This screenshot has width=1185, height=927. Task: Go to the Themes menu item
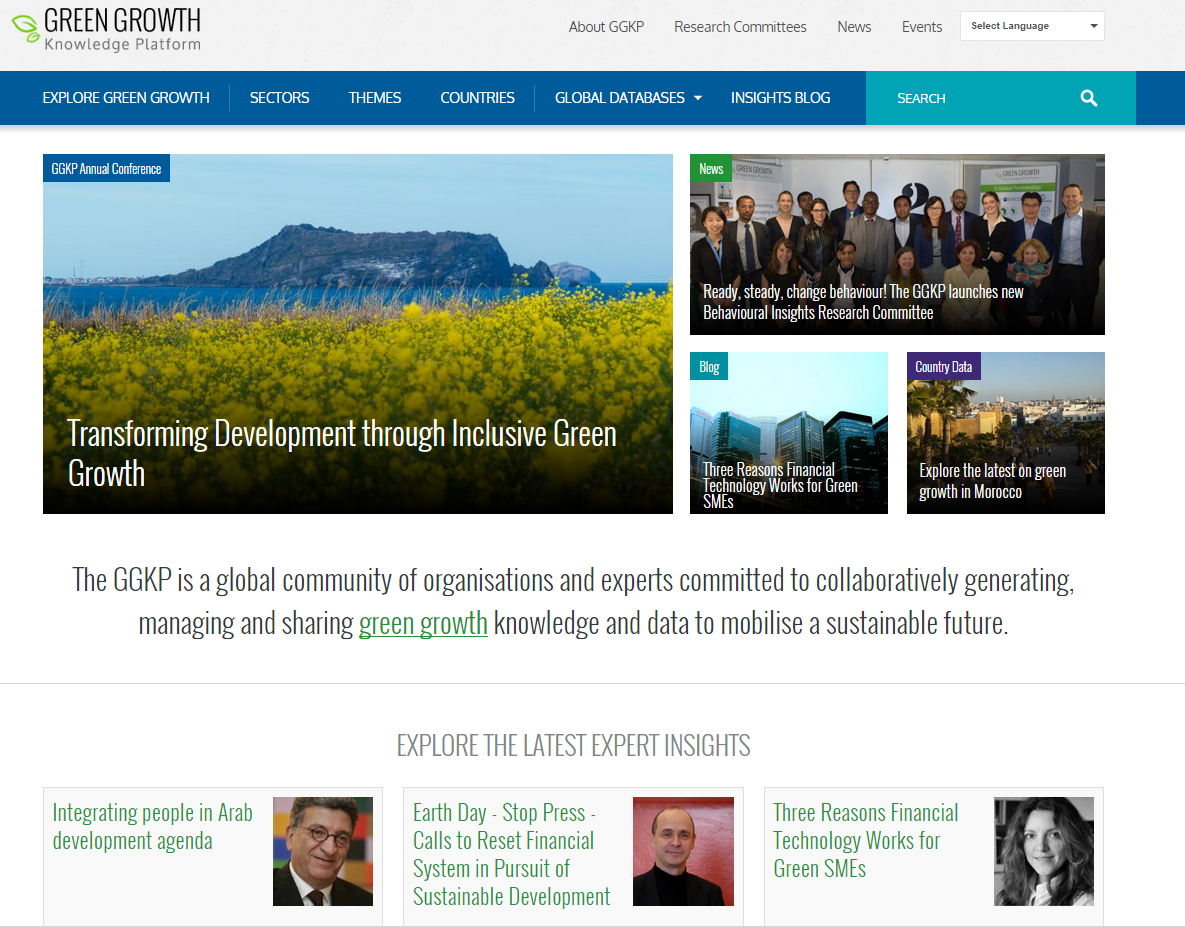coord(374,98)
